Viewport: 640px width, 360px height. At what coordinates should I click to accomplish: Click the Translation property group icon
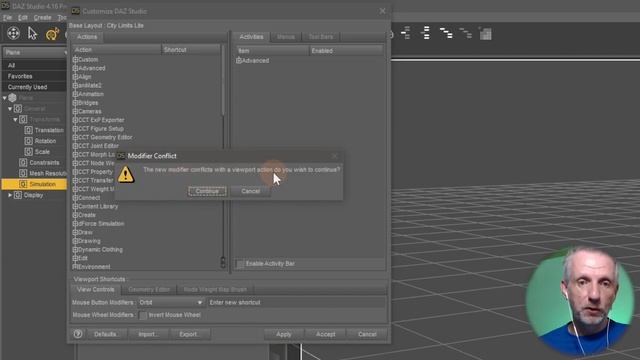click(x=28, y=130)
